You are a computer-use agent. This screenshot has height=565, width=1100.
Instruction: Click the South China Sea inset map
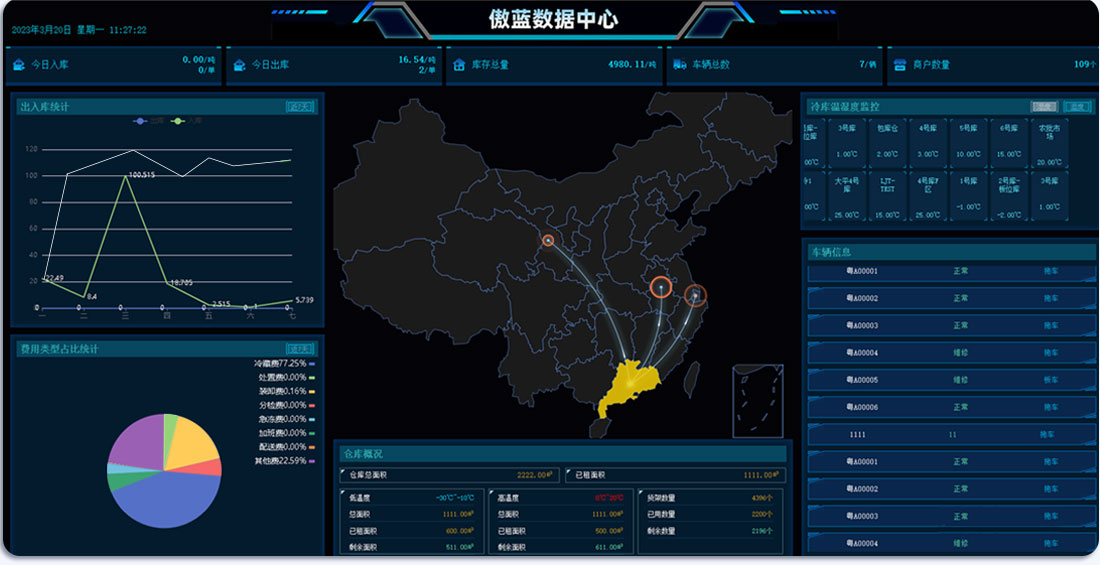click(757, 400)
